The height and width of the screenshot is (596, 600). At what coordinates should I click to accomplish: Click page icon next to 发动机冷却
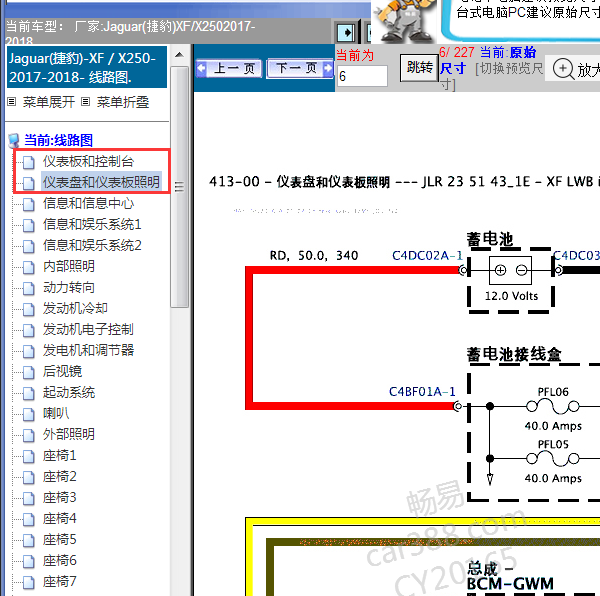[28, 310]
